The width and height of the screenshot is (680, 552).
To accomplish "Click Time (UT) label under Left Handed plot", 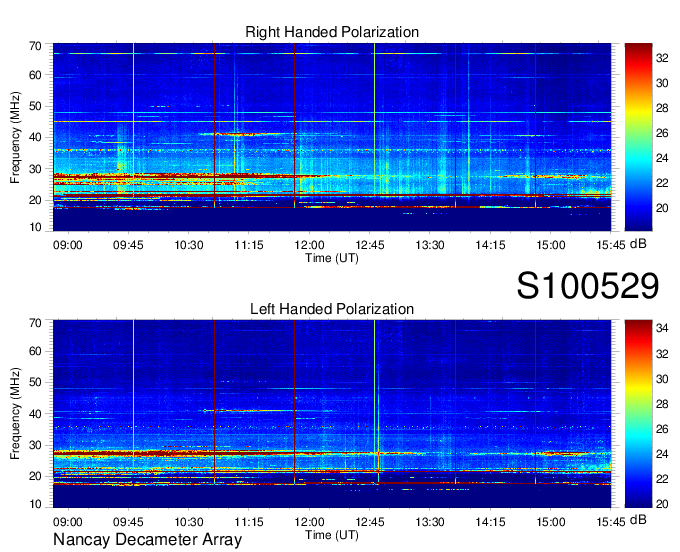I will click(x=332, y=535).
